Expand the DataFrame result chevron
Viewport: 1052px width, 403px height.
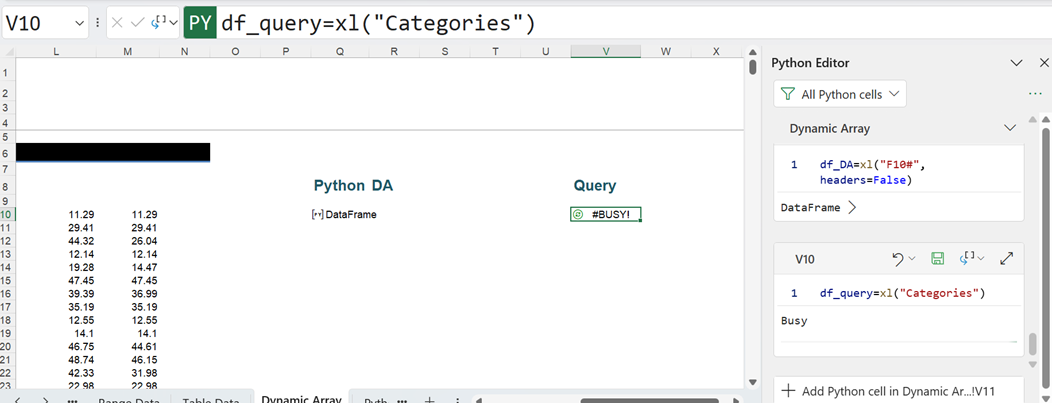pyautogui.click(x=852, y=208)
